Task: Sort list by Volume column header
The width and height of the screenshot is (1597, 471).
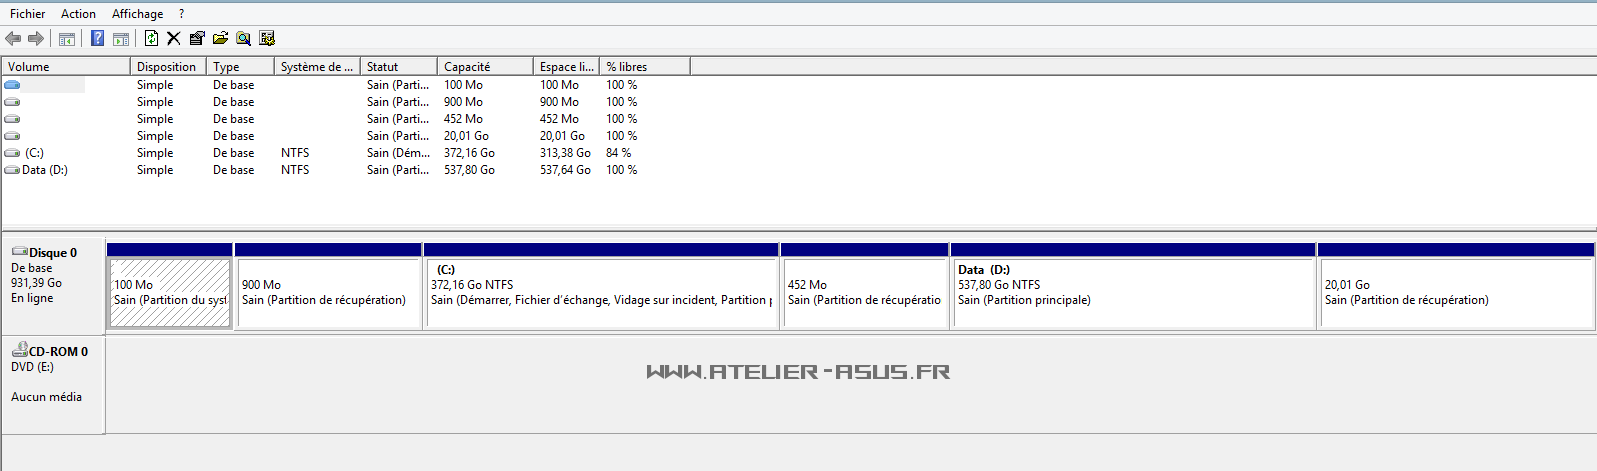Action: point(65,66)
